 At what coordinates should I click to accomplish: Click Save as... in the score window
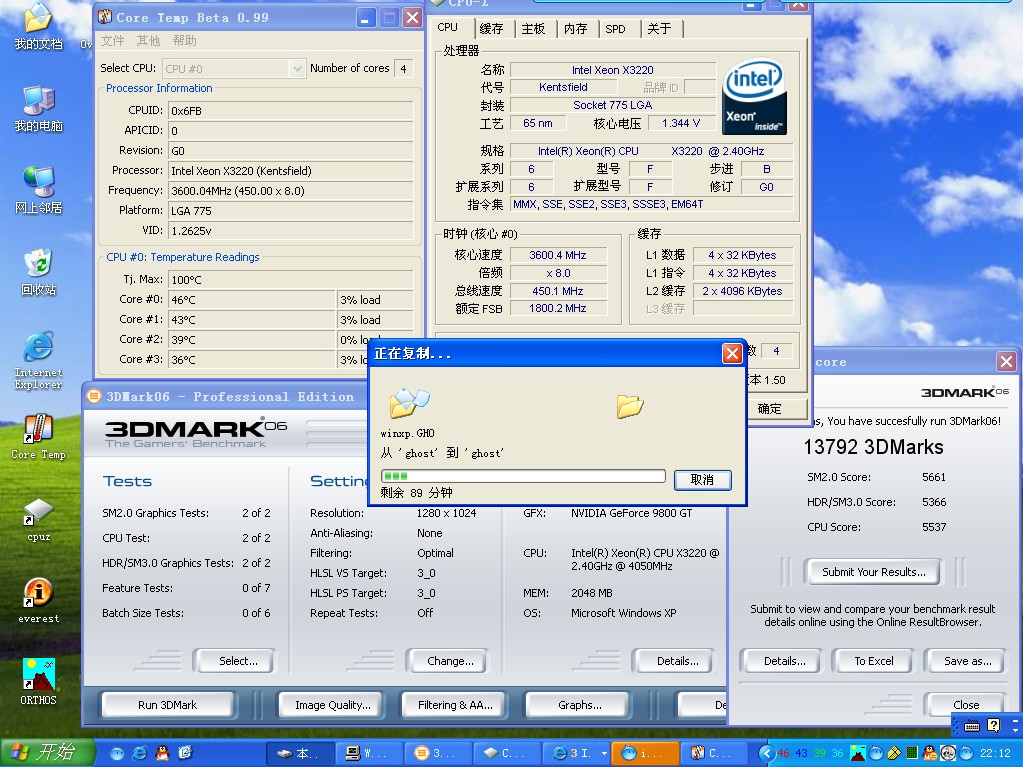tap(968, 661)
